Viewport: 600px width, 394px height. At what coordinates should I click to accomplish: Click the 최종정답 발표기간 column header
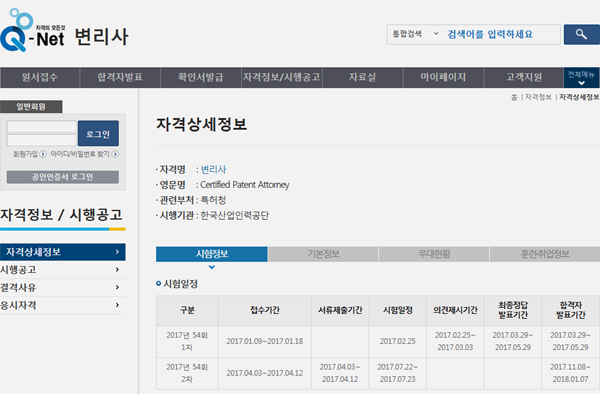[513, 310]
